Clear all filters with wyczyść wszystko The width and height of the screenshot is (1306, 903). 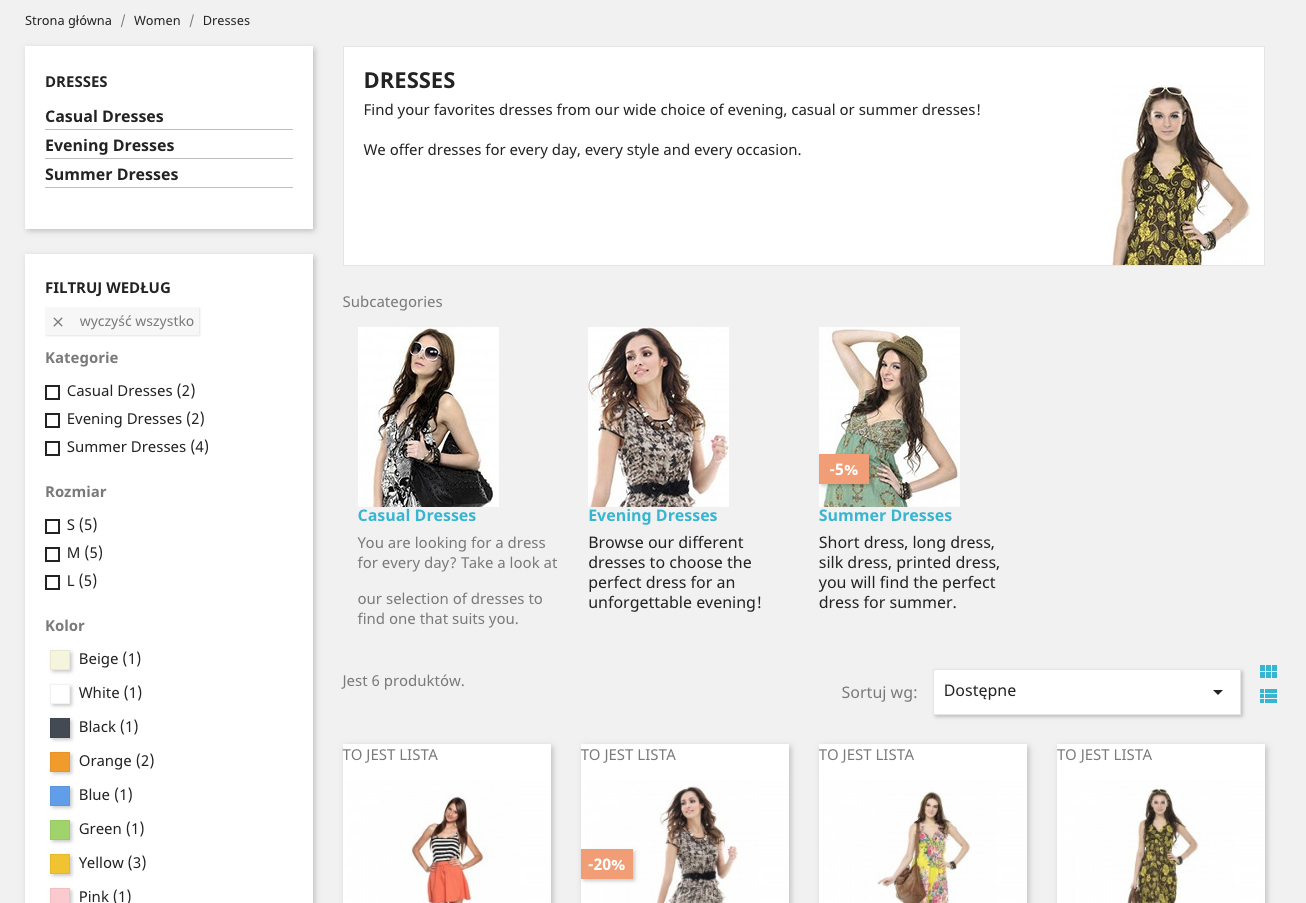(x=123, y=321)
